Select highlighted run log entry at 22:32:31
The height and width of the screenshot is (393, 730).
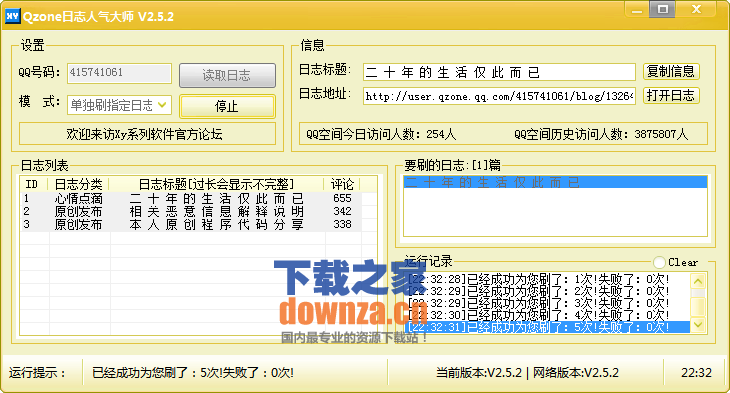pyautogui.click(x=548, y=327)
